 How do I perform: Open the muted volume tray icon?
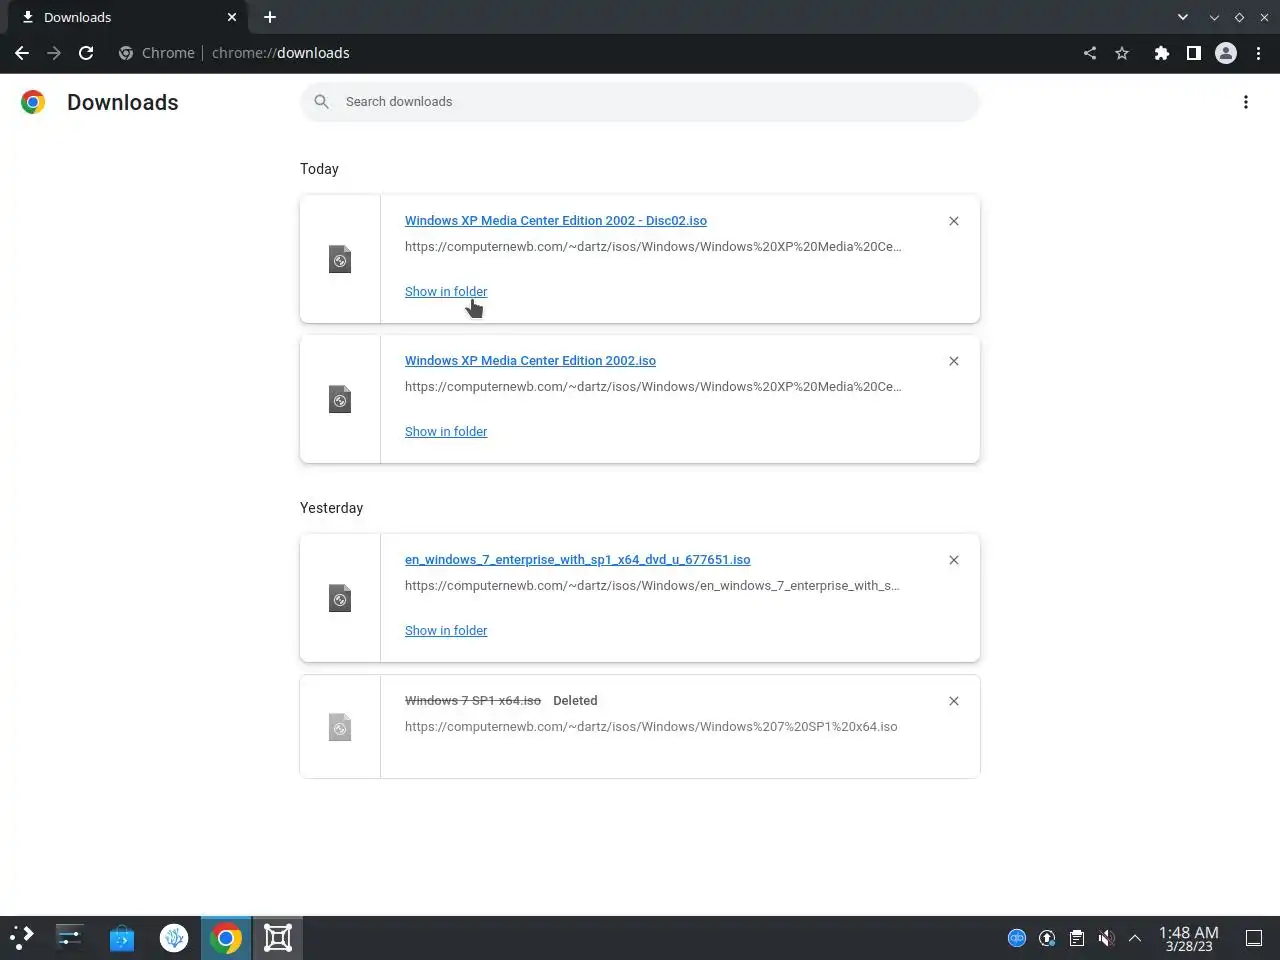(x=1106, y=938)
